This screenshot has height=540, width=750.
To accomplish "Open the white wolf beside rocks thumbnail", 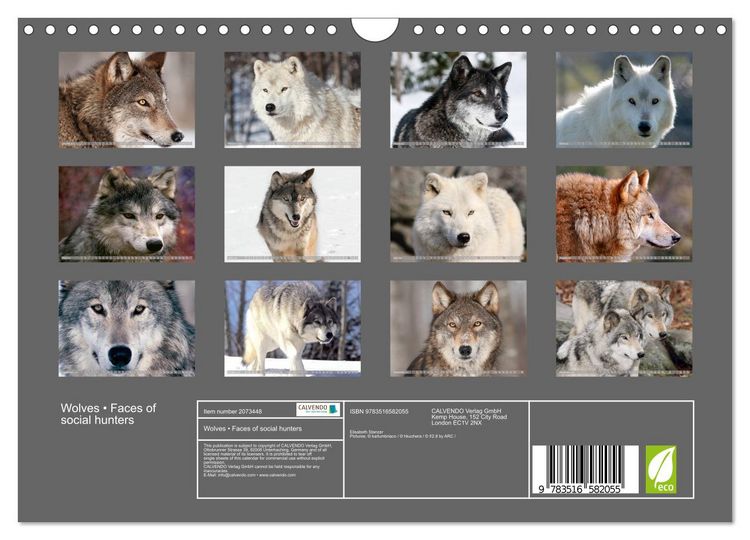I will [458, 214].
